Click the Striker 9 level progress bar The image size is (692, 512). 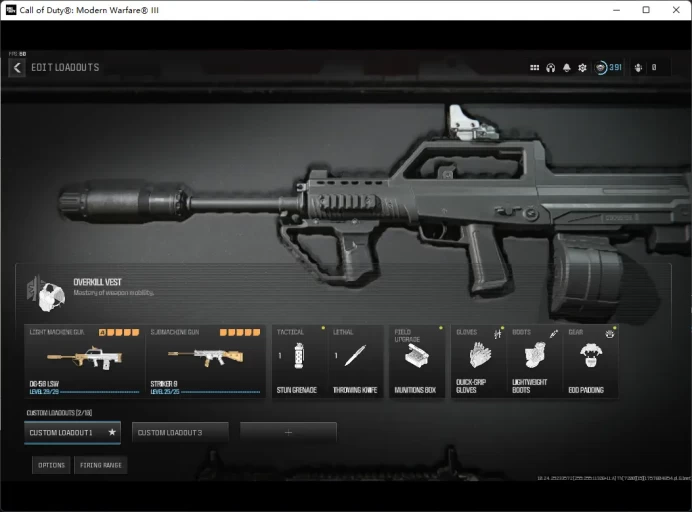pos(221,392)
